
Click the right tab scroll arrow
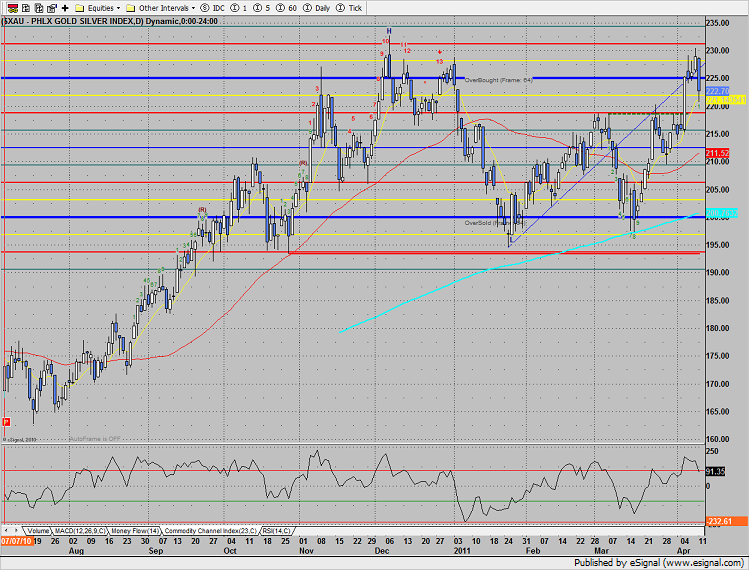pos(16,531)
